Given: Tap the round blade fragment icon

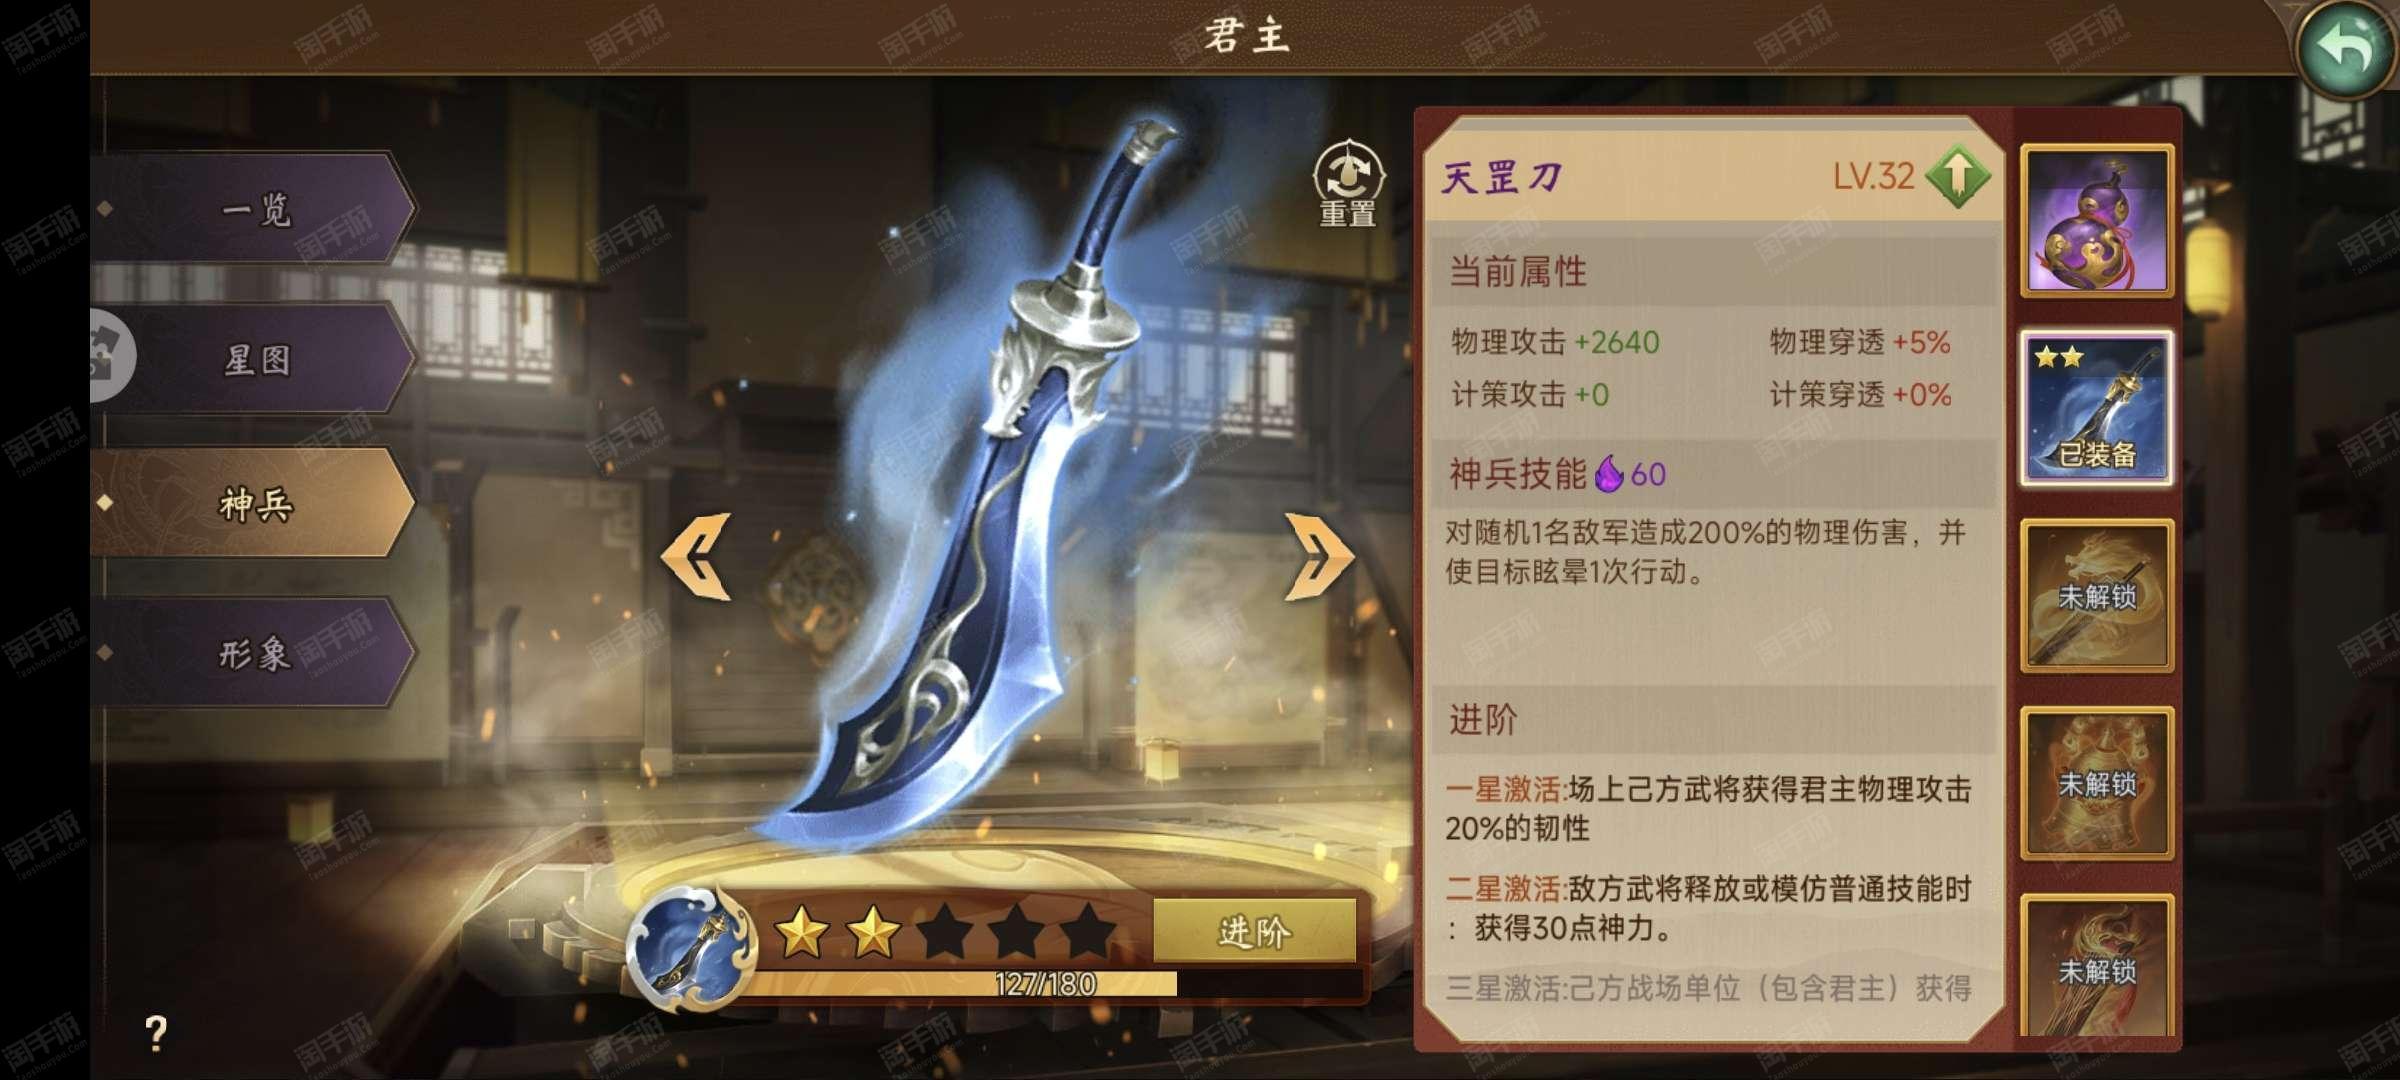Looking at the screenshot, I should pyautogui.click(x=686, y=946).
